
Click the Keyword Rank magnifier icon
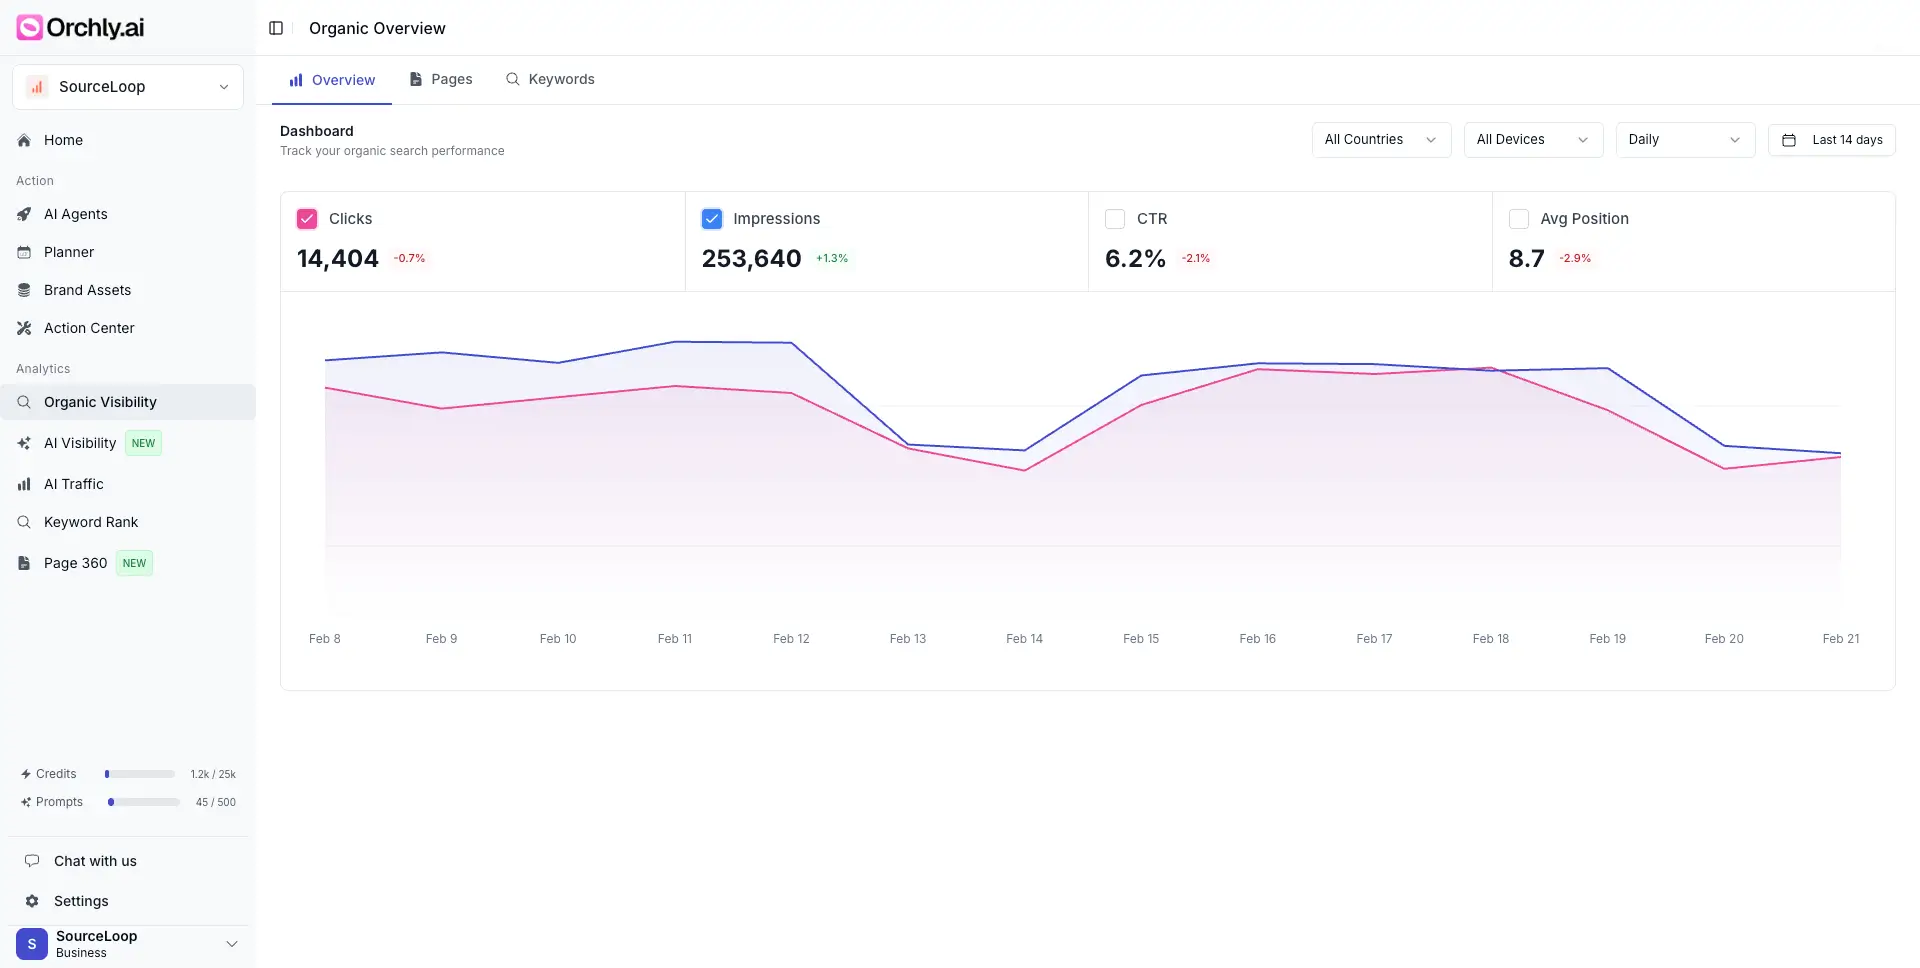(24, 522)
